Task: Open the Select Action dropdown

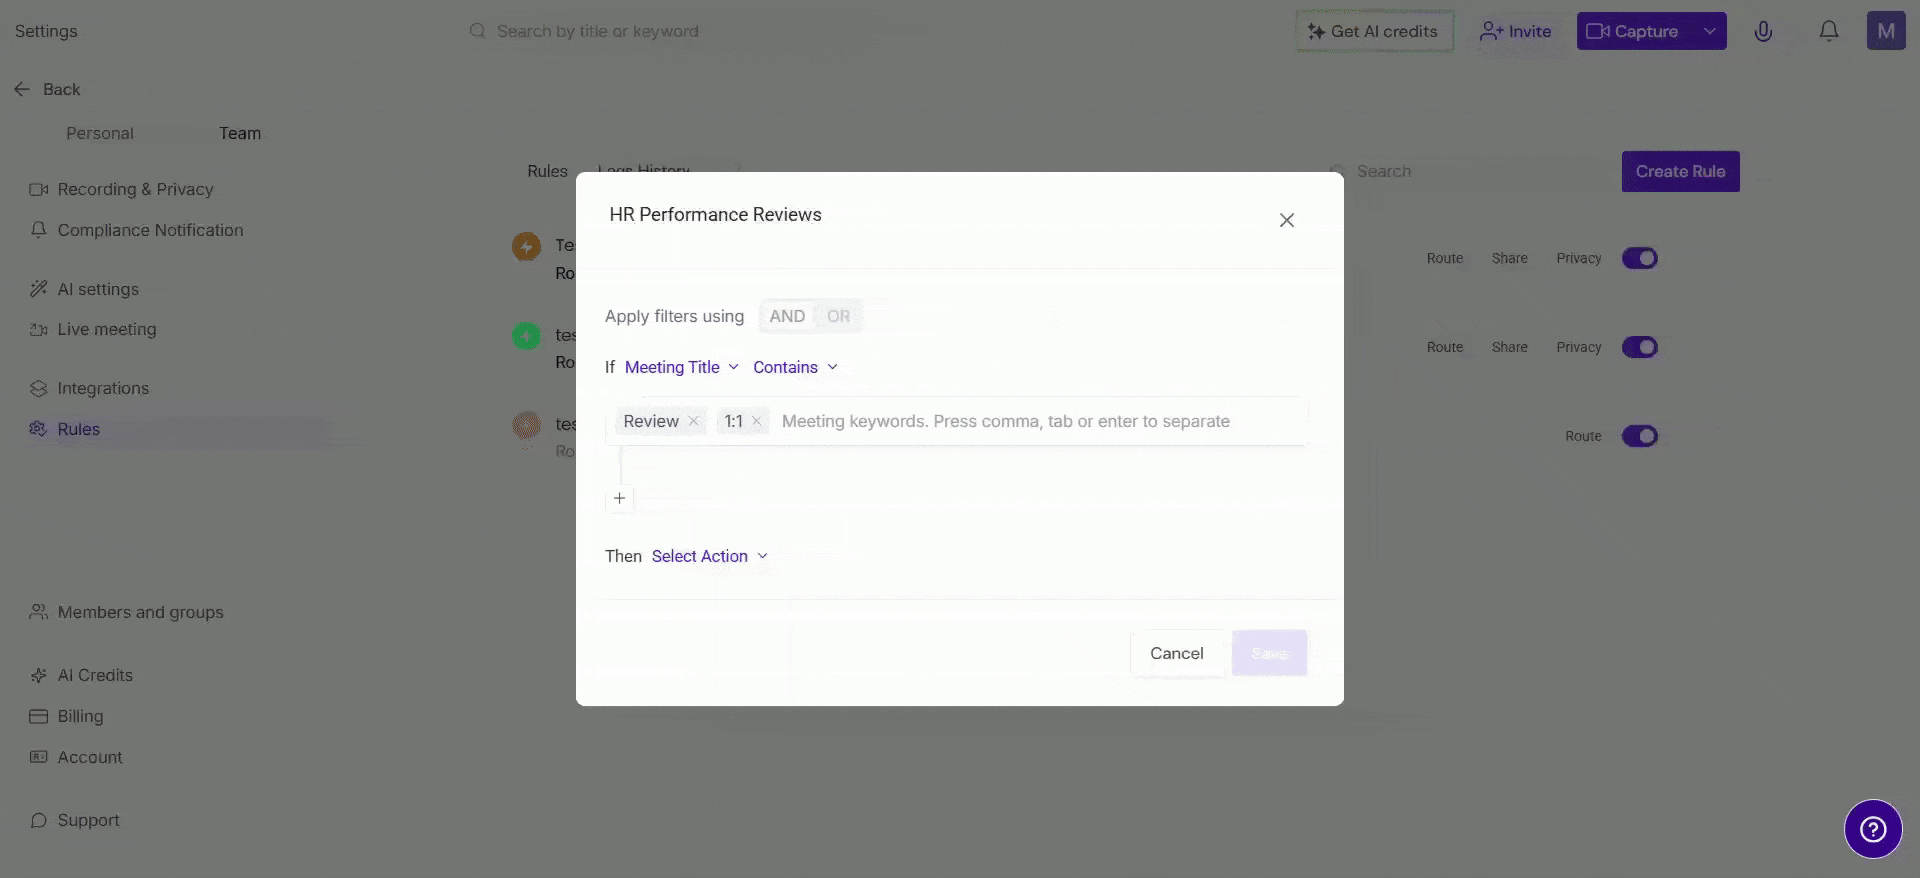Action: 709,556
